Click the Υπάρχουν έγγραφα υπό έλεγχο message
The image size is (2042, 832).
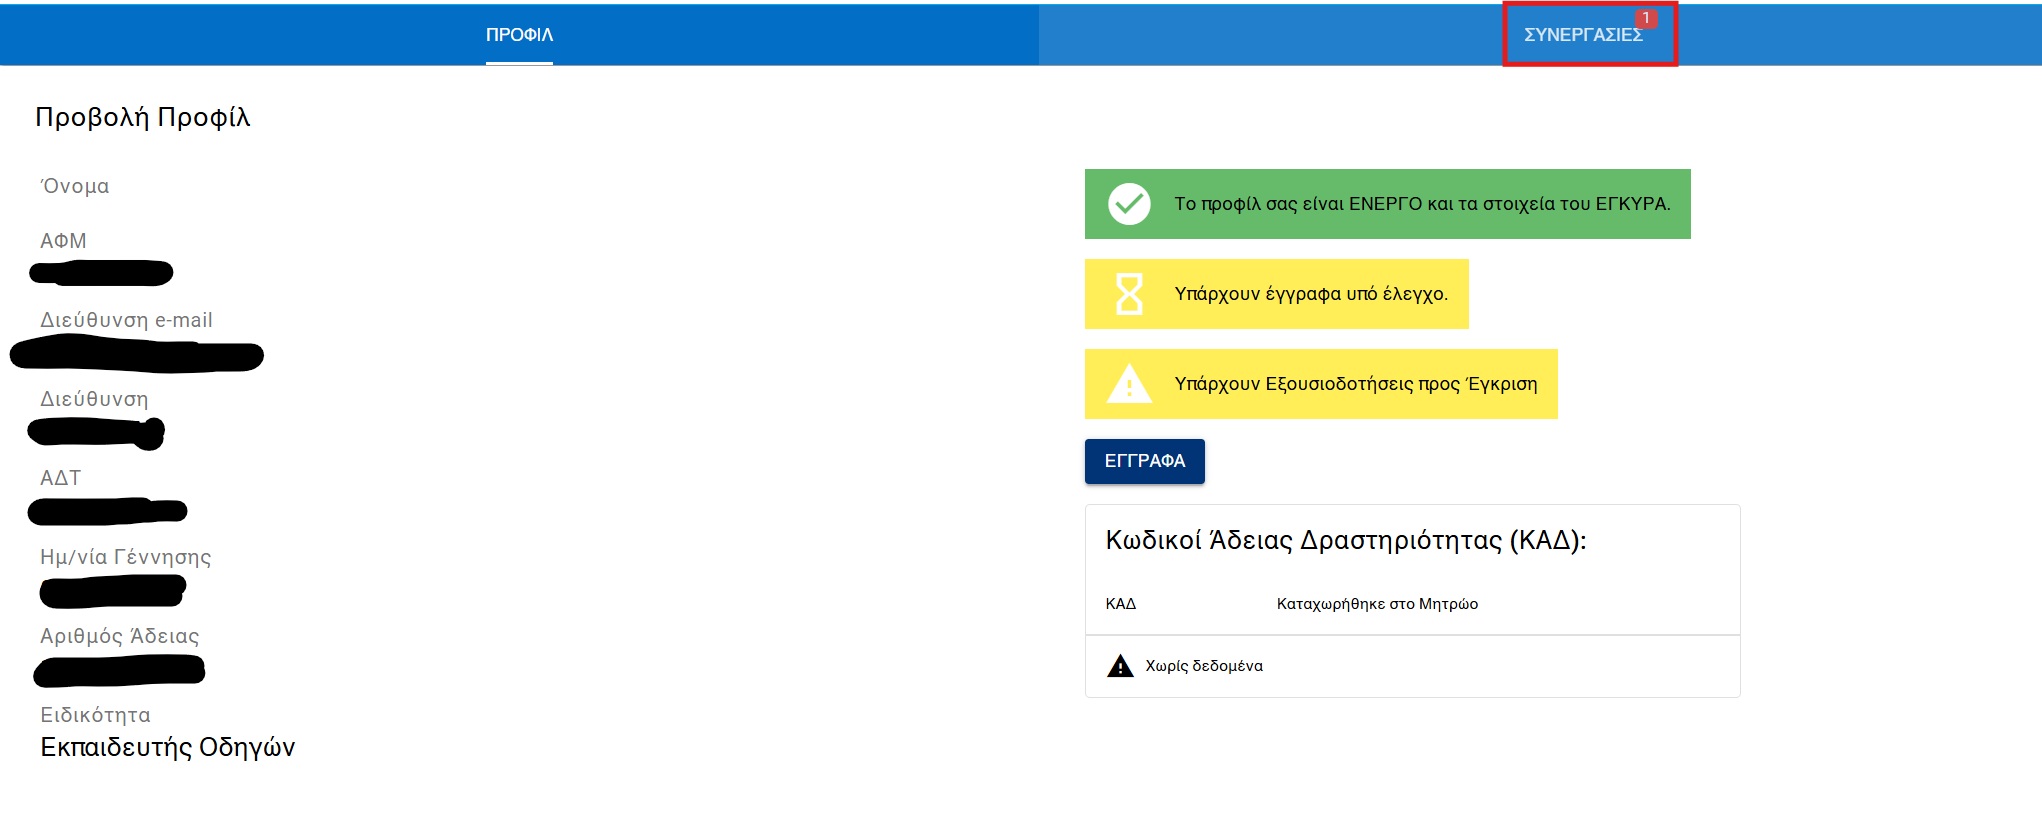coord(1310,294)
